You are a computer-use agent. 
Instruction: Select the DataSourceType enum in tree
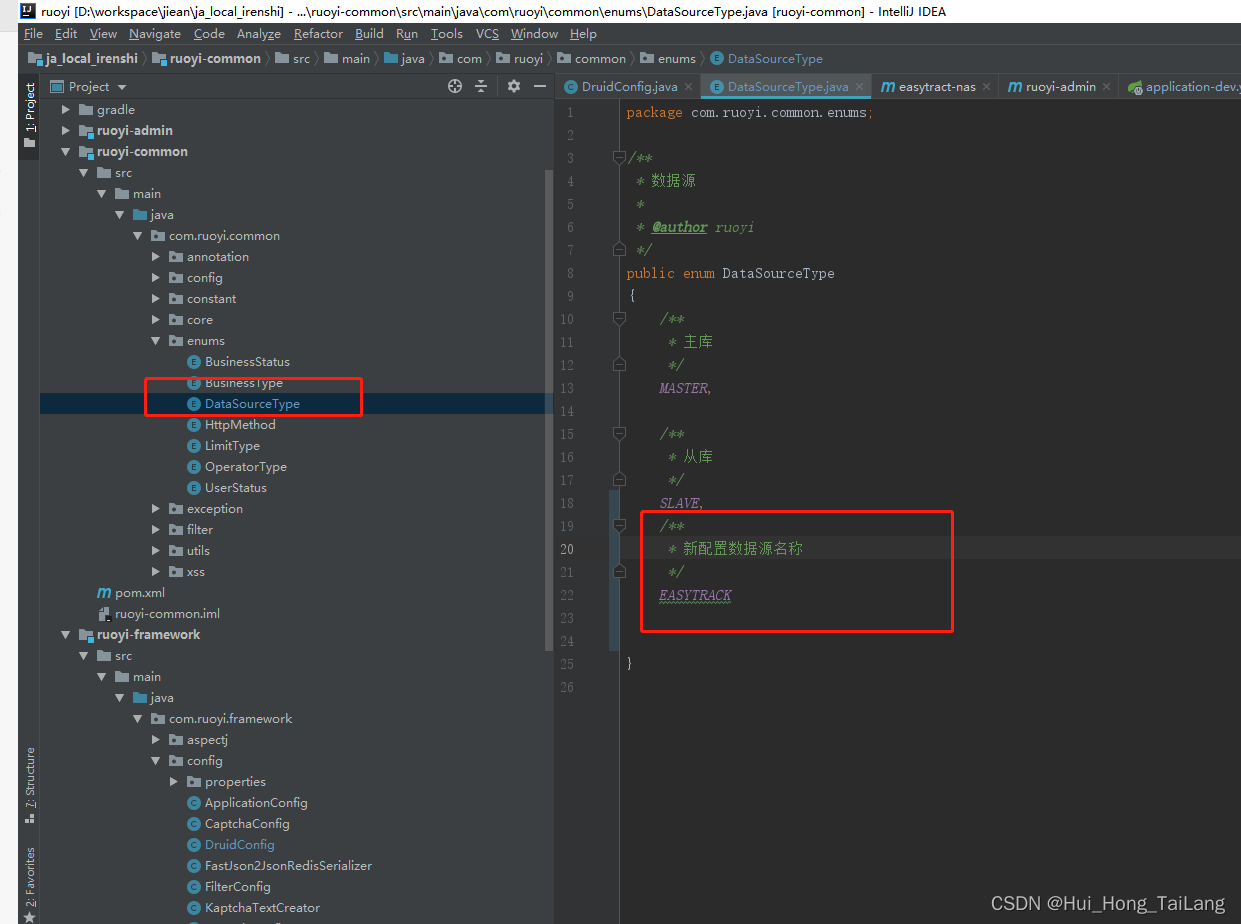(252, 404)
